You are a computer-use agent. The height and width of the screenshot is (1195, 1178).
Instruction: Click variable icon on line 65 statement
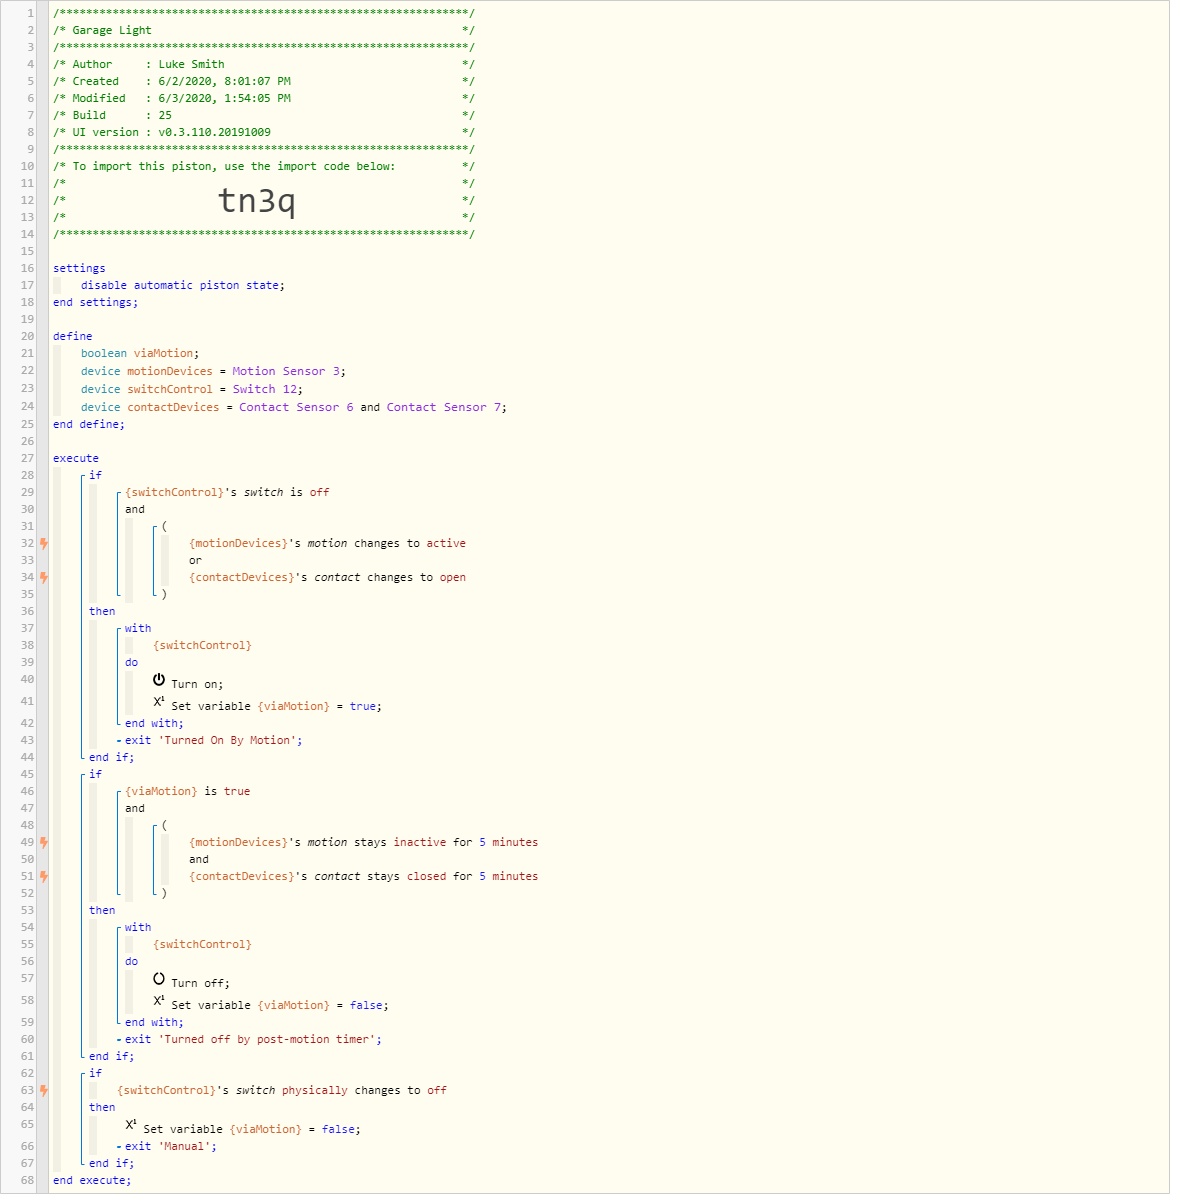[131, 1125]
